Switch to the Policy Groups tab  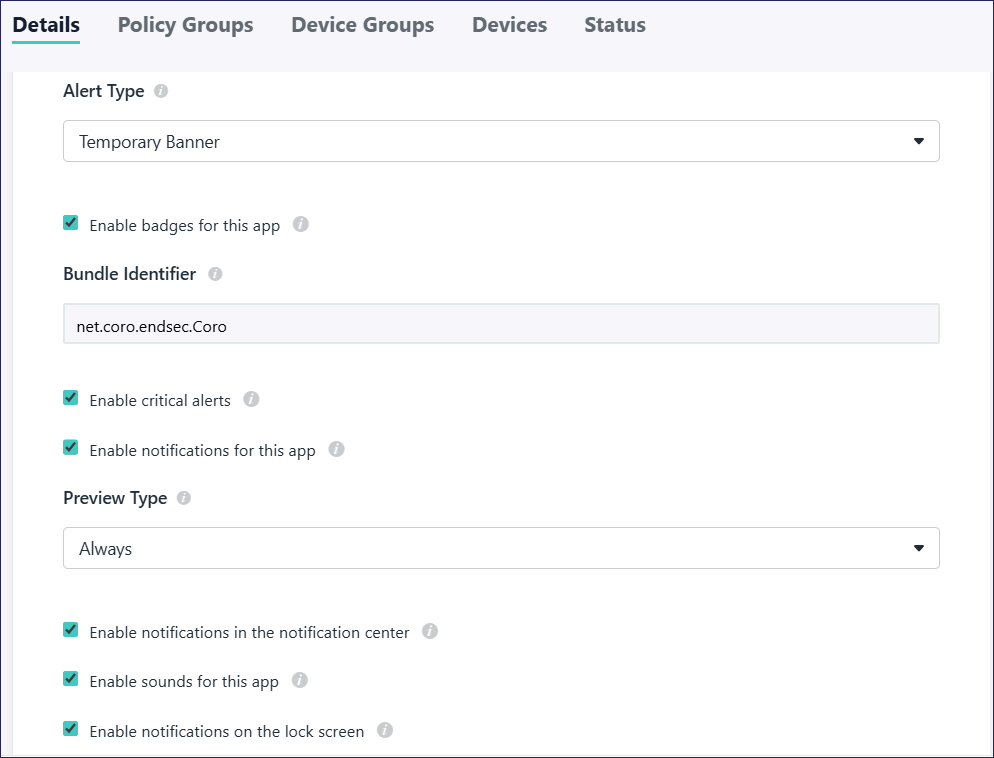click(185, 25)
